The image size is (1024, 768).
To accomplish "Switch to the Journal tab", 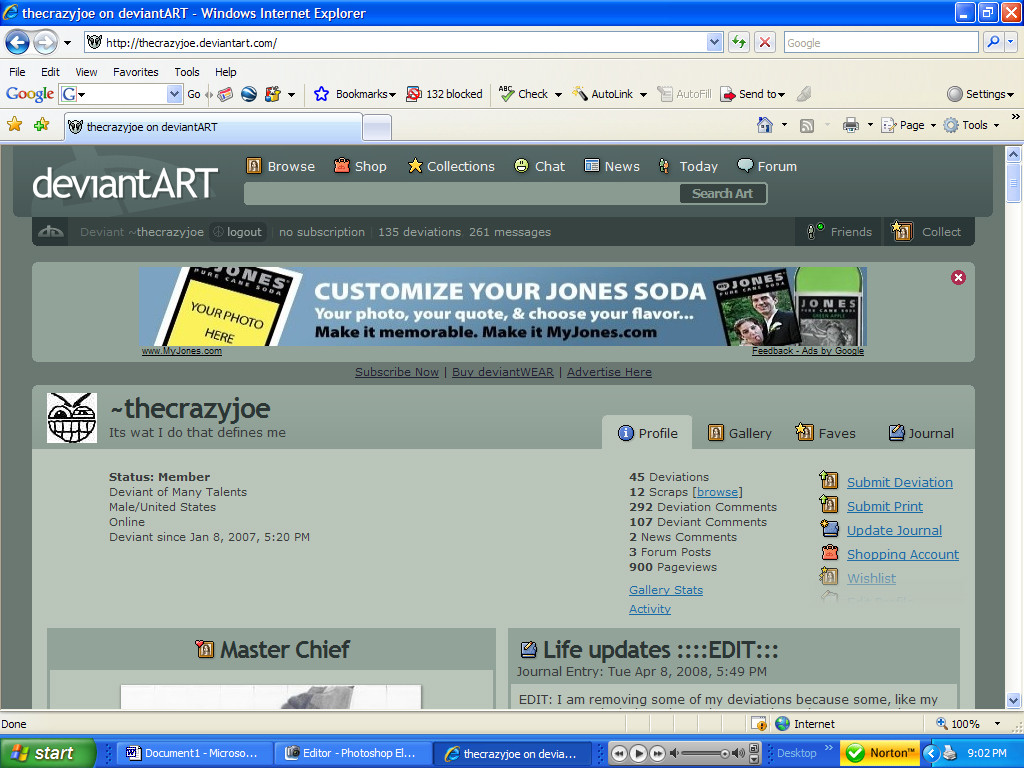I will pyautogui.click(x=921, y=433).
